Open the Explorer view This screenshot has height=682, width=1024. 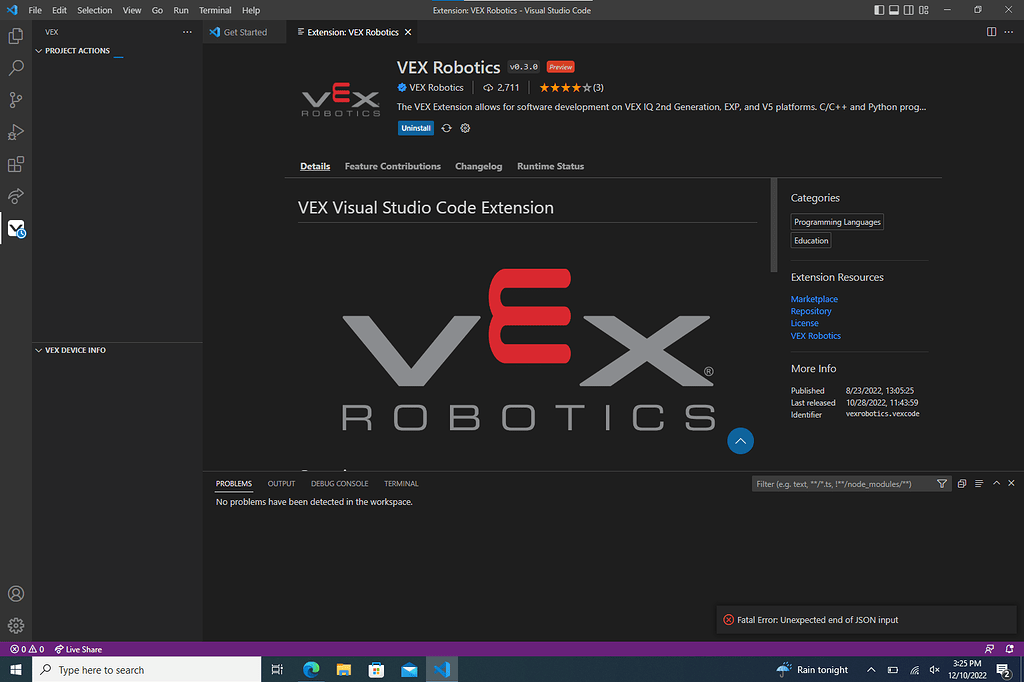(15, 36)
